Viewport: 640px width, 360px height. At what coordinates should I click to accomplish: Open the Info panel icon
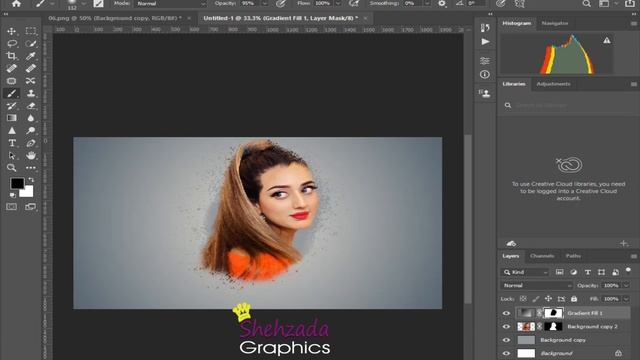coord(485,74)
